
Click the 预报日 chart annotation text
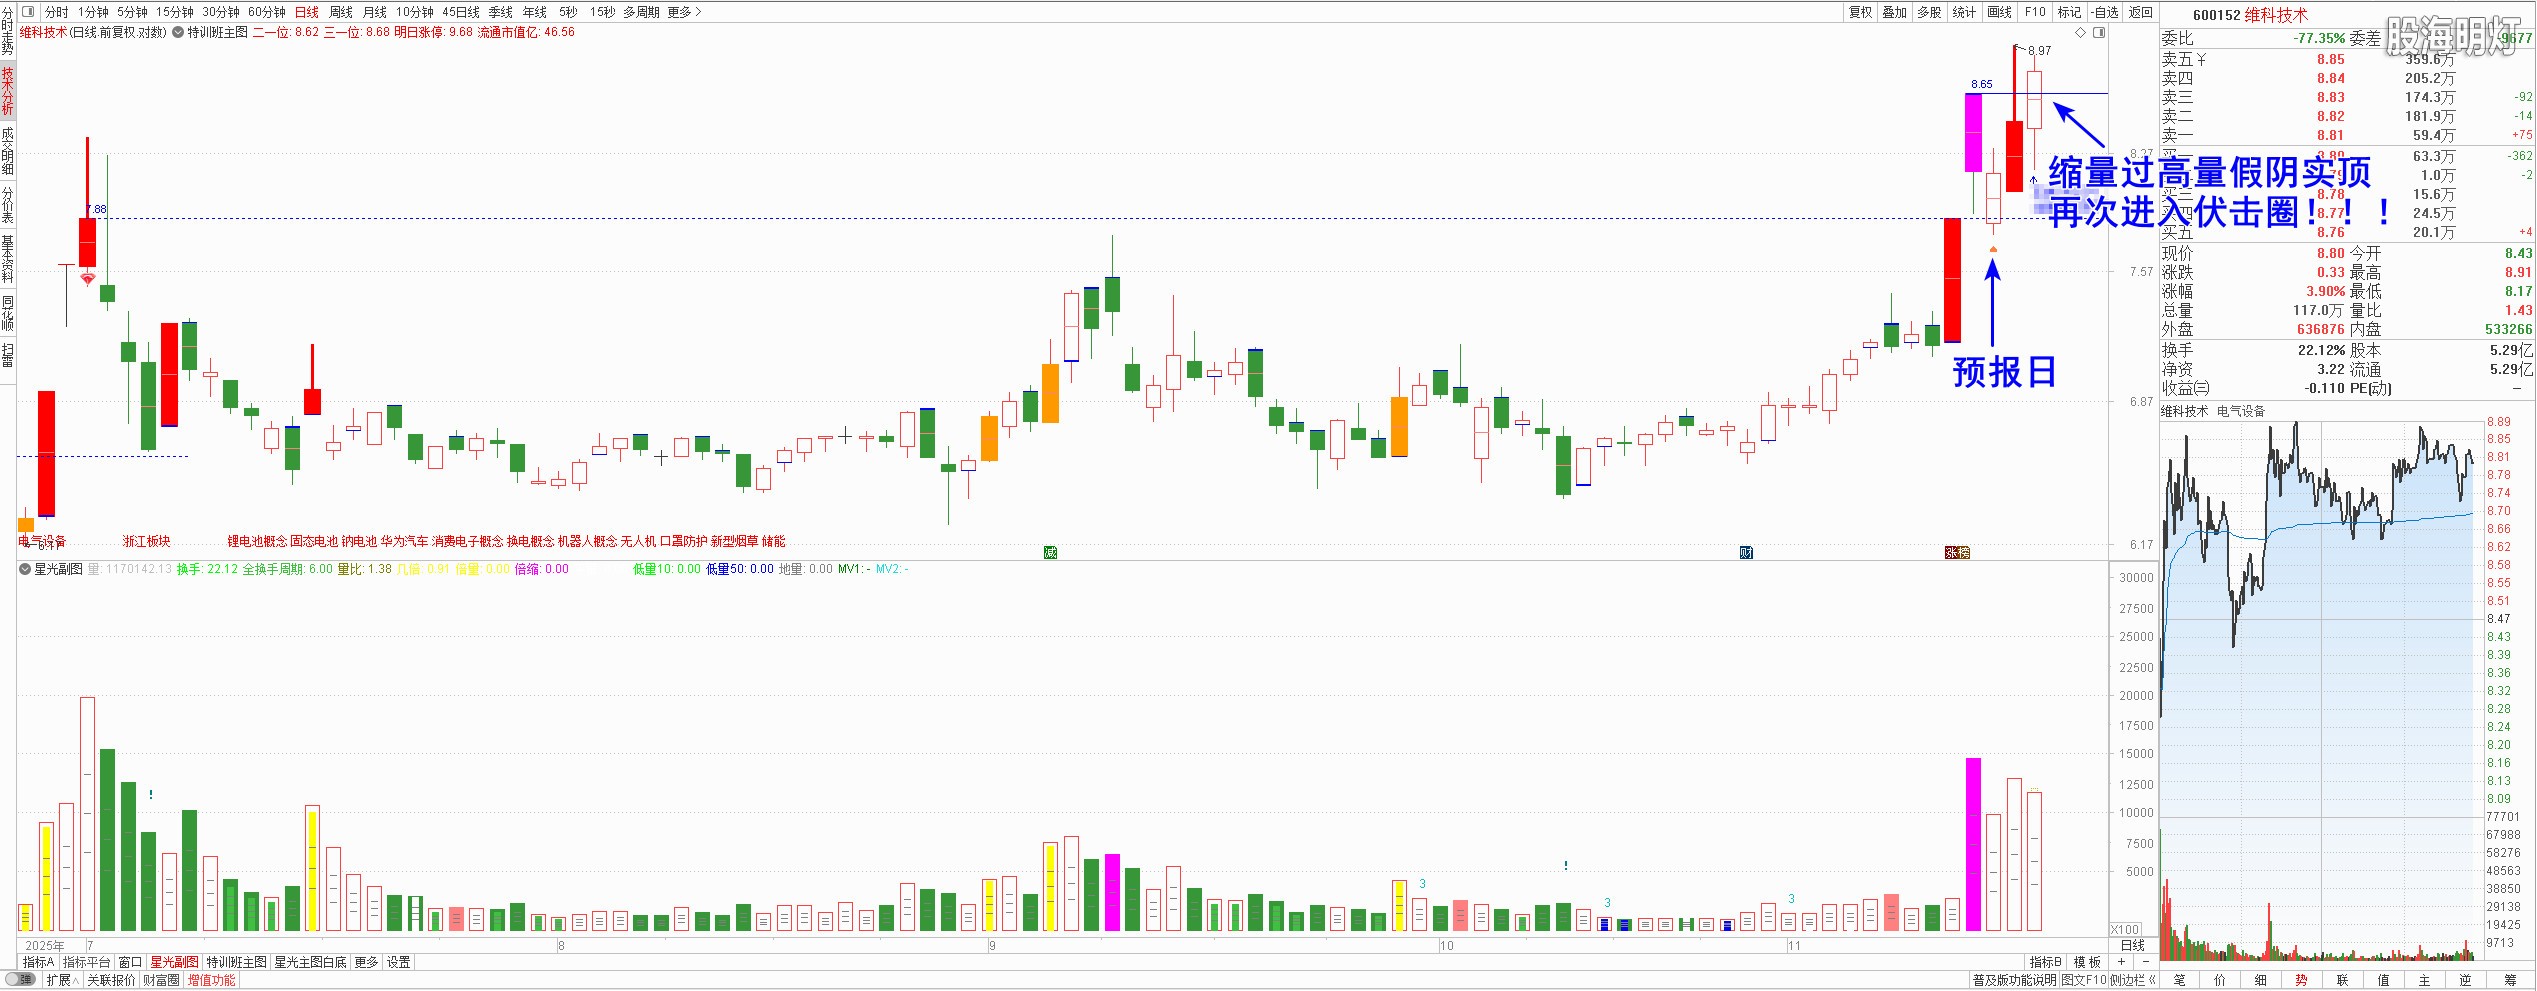[x=2004, y=372]
